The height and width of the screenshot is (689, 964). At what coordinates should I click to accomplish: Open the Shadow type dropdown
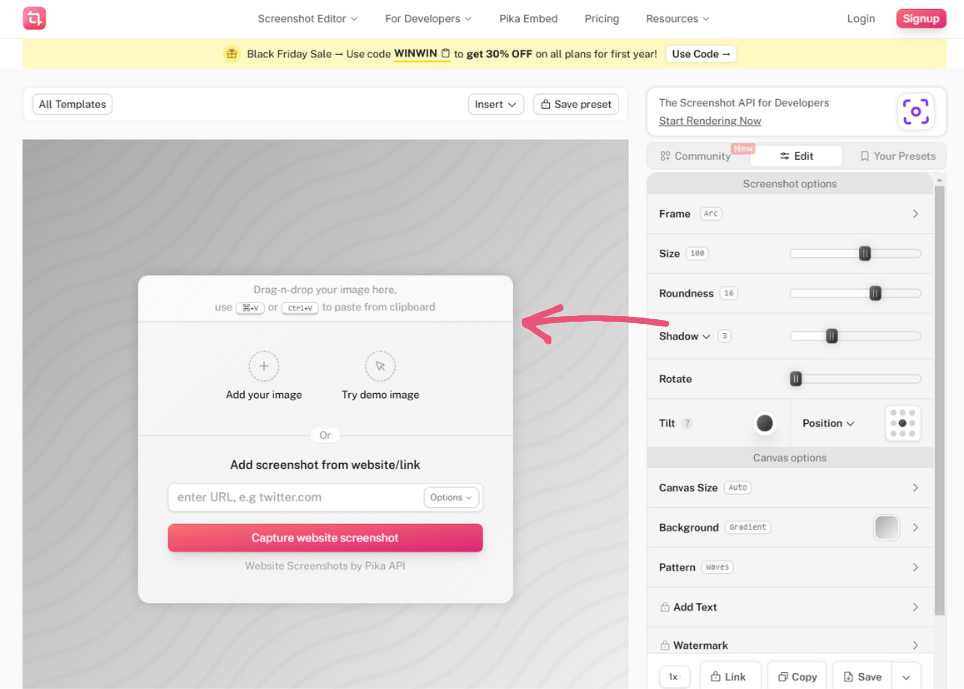point(684,336)
